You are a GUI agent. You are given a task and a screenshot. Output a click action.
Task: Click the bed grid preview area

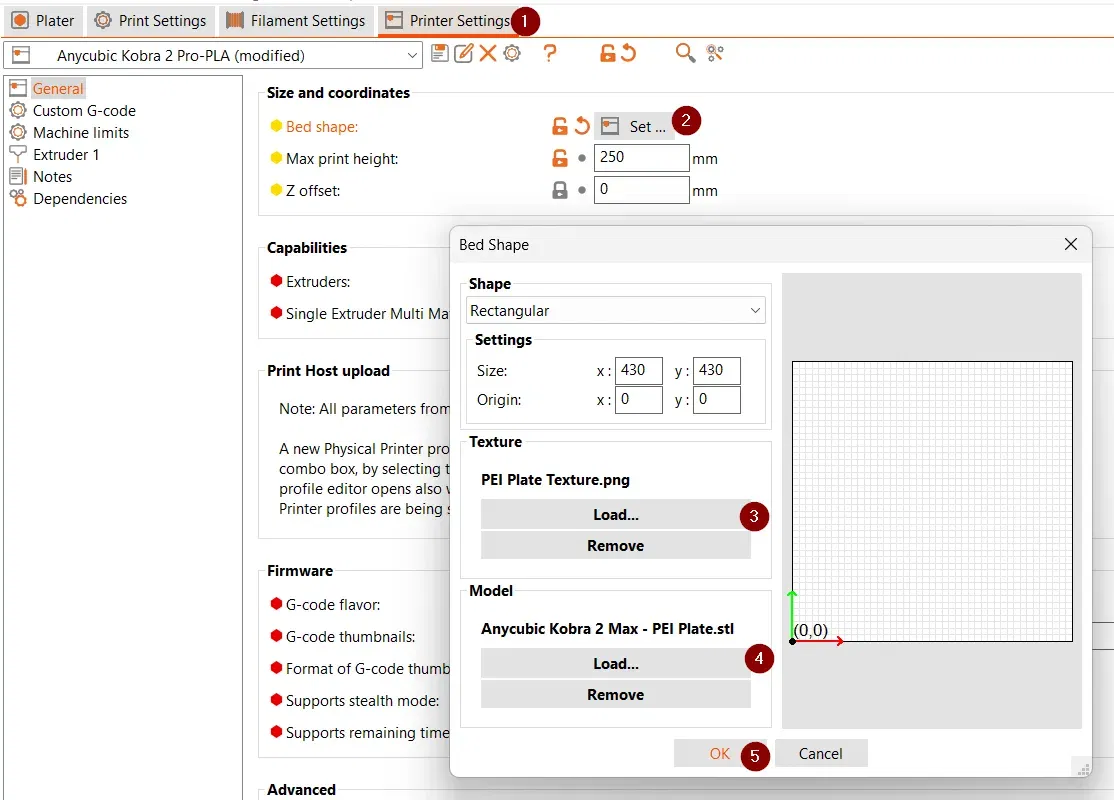[x=932, y=502]
